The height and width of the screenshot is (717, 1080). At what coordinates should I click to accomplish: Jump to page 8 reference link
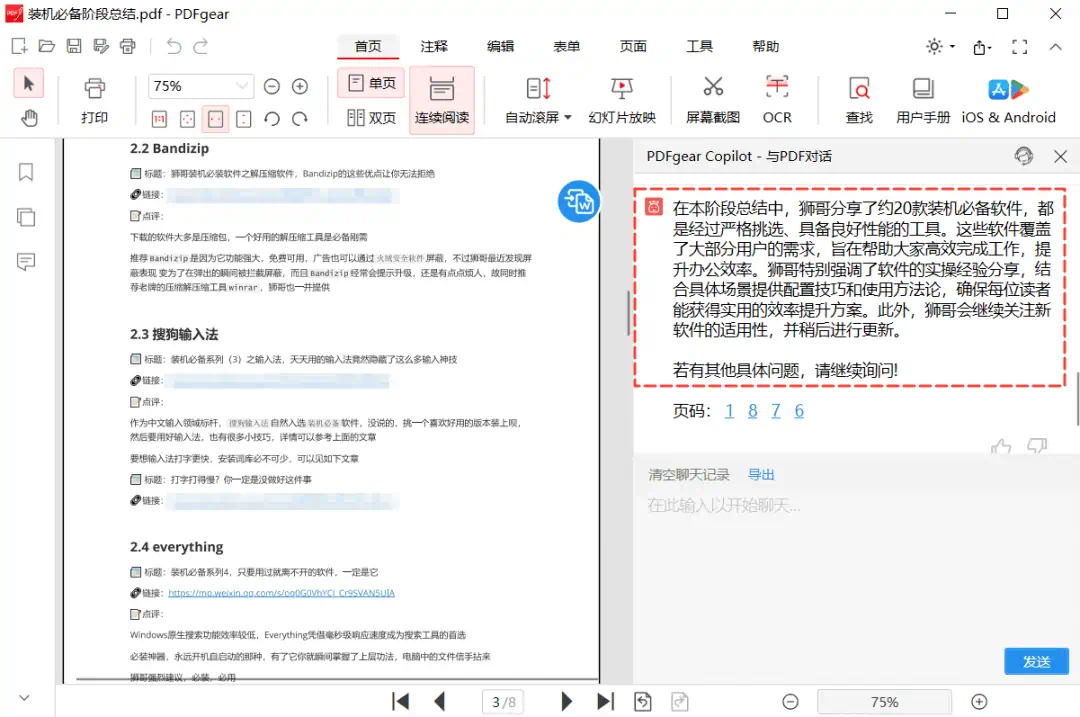(x=752, y=411)
